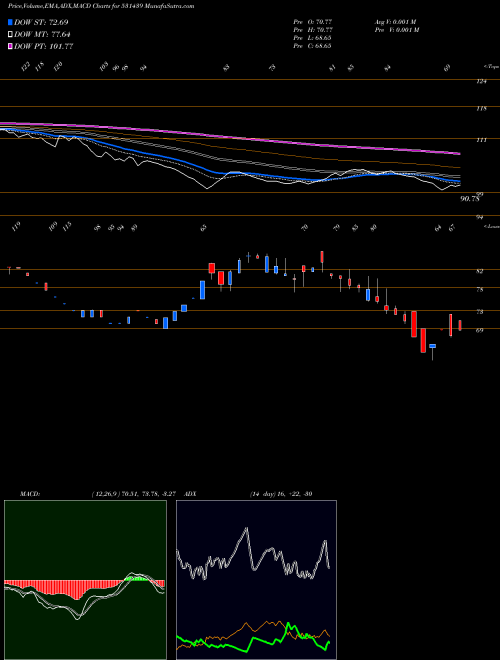This screenshot has width=500, height=660.
Task: Open the dark blue ADX chart panel
Action: click(256, 580)
